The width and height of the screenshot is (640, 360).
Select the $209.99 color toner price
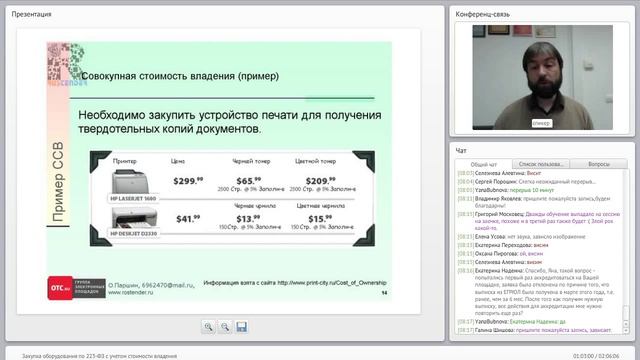point(320,181)
